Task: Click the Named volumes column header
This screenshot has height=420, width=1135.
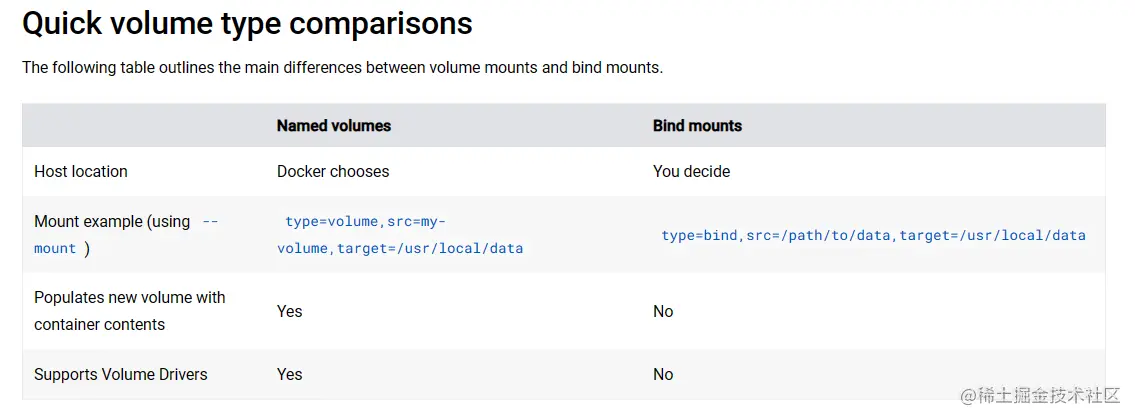Action: point(334,125)
